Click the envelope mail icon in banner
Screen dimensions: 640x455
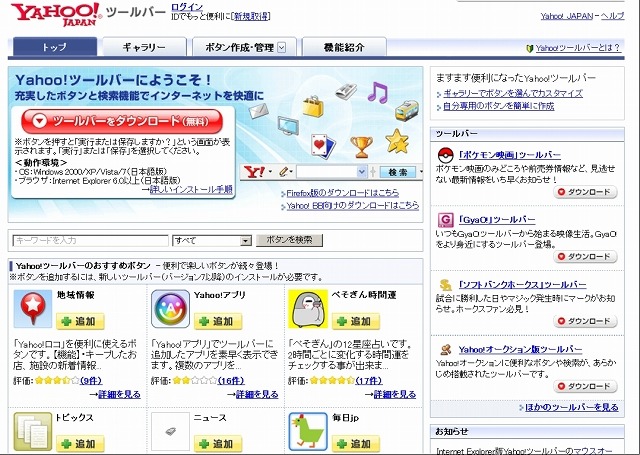pos(259,111)
